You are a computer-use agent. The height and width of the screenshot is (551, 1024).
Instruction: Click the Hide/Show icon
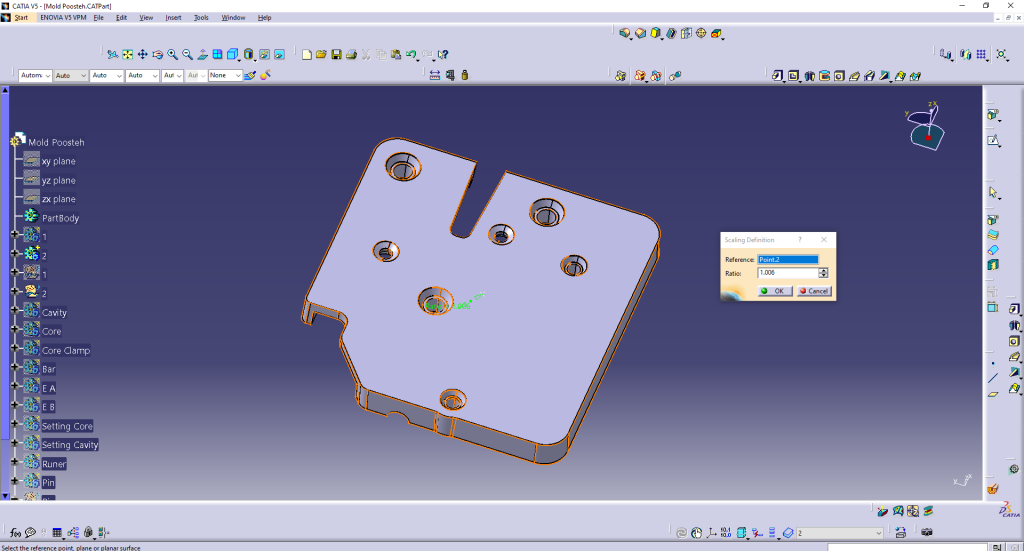[x=264, y=55]
